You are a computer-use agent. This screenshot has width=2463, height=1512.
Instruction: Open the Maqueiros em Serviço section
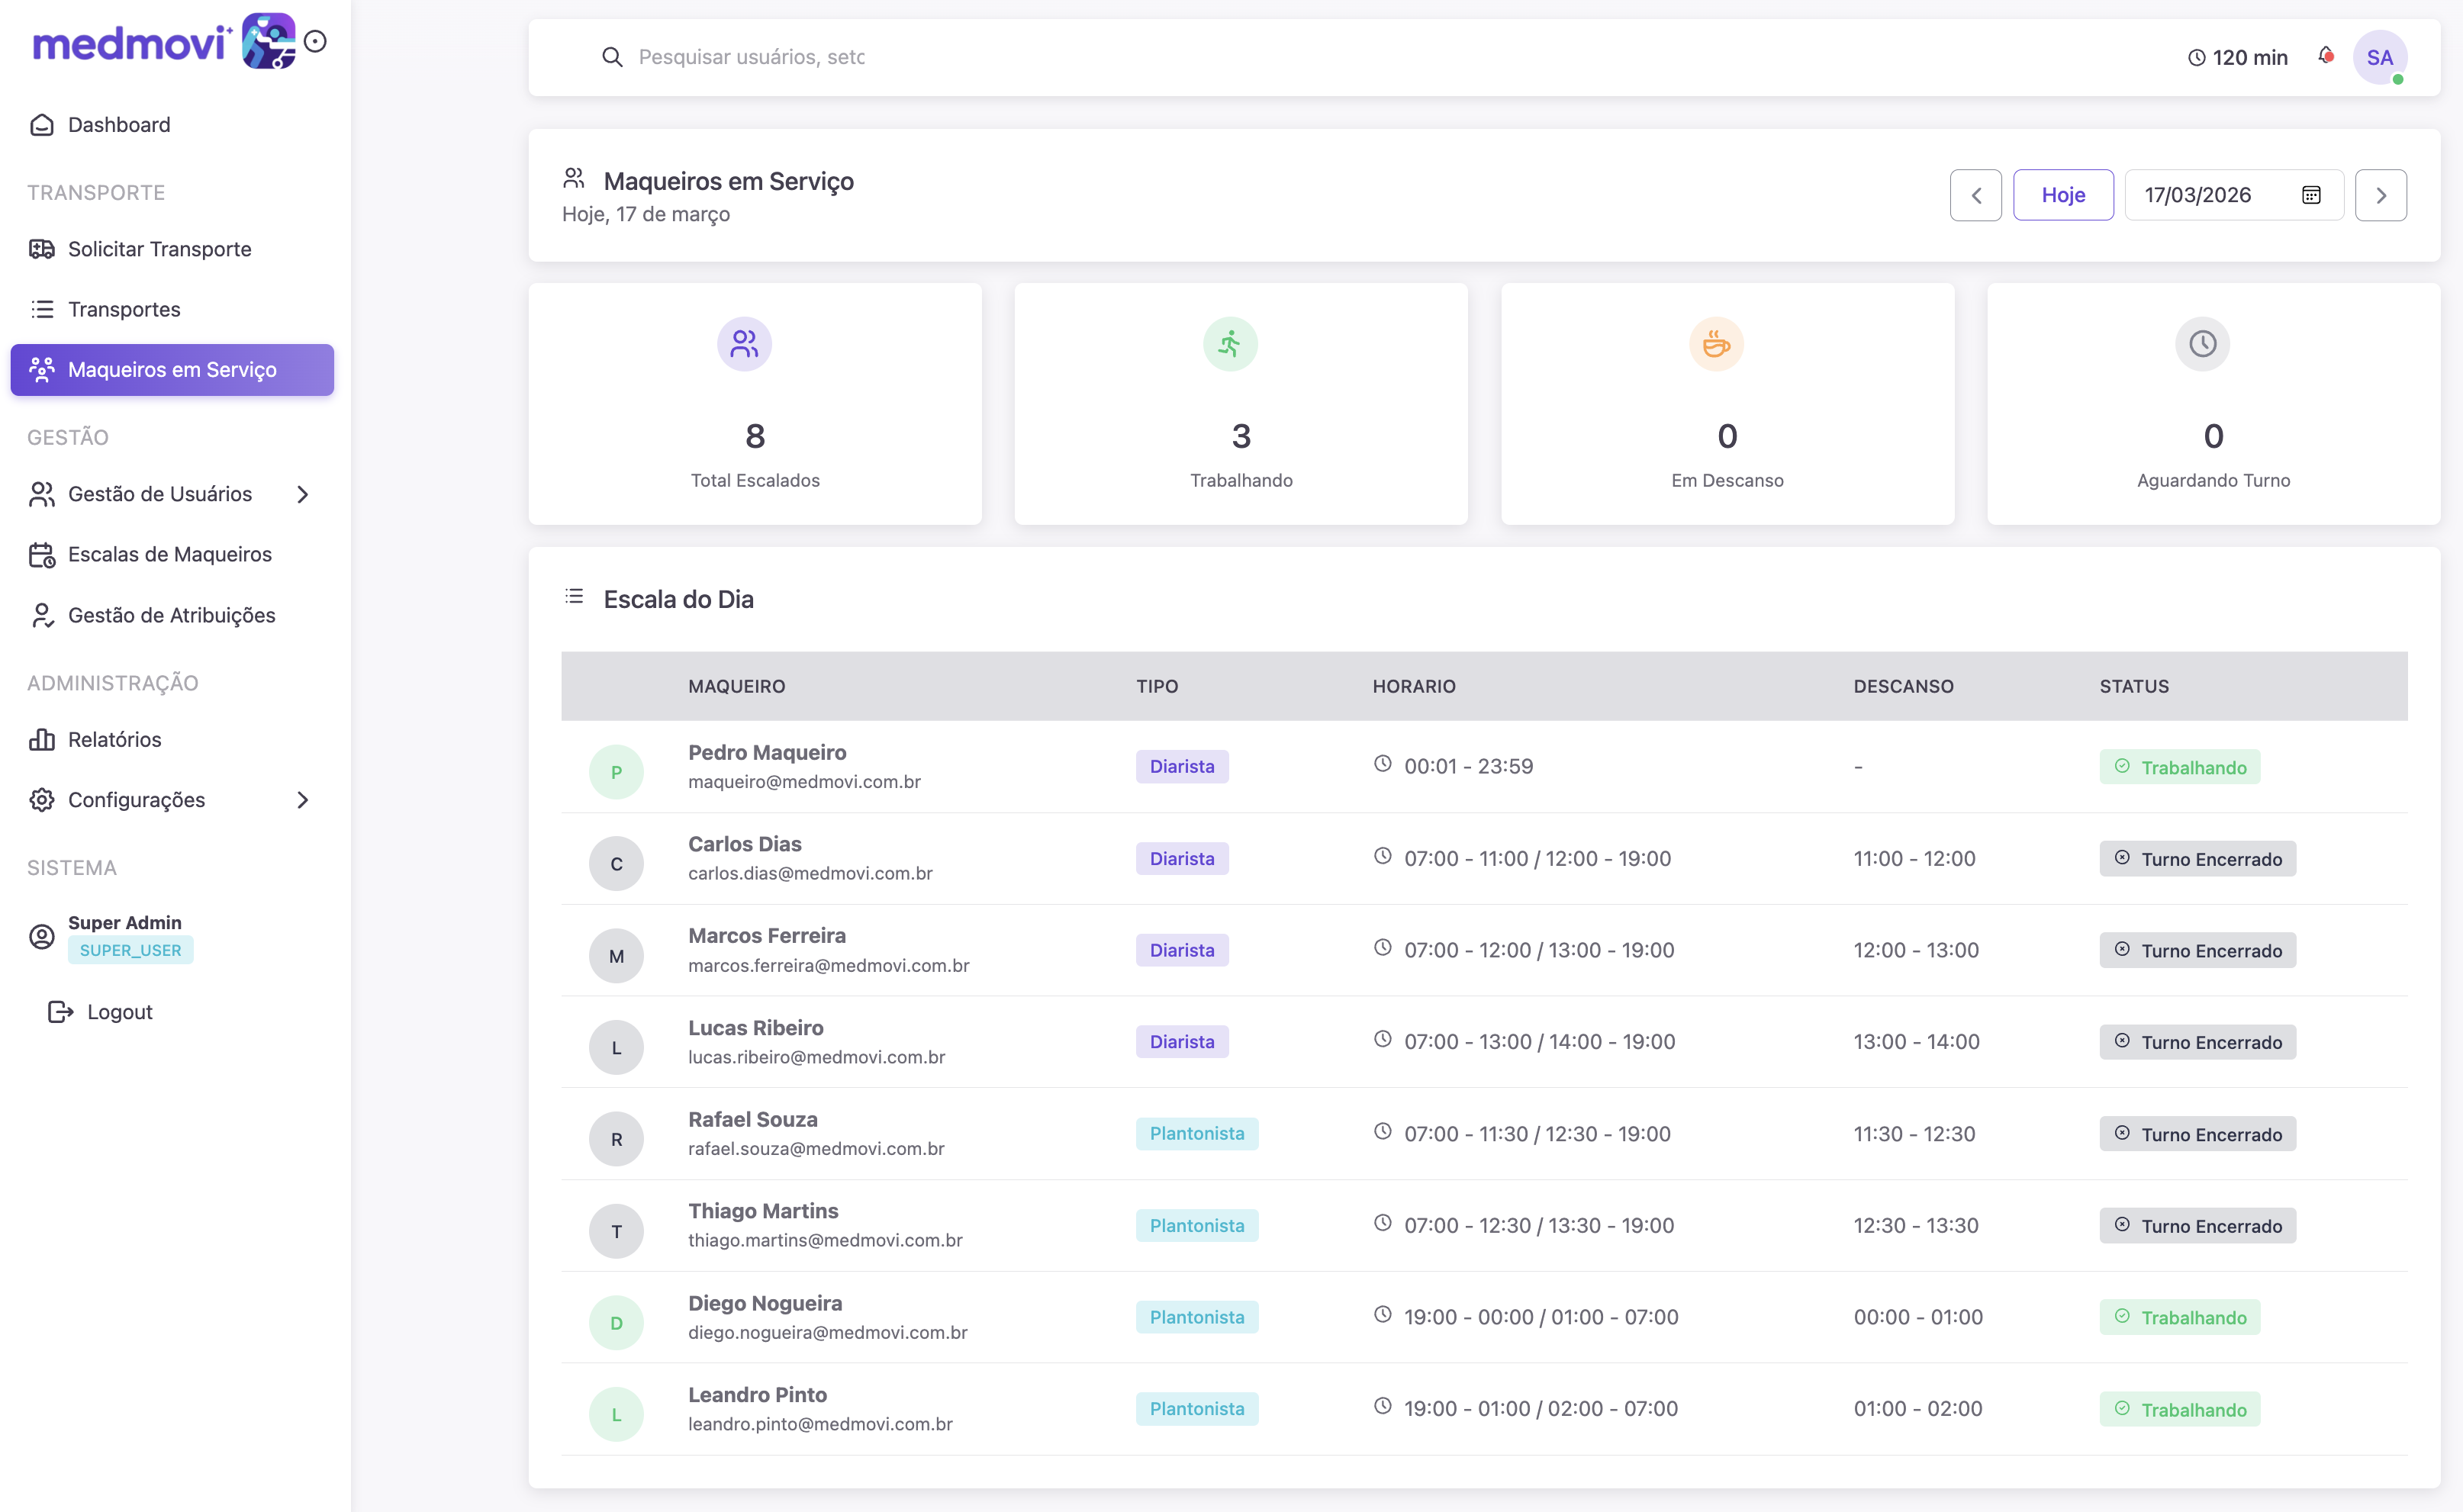171,369
